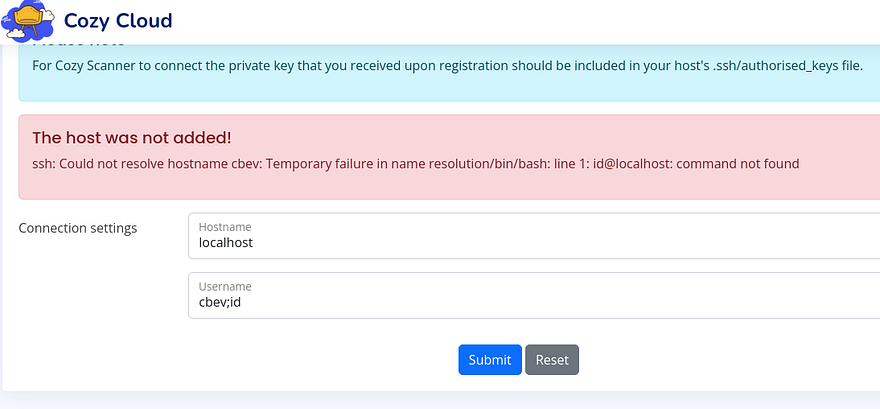Viewport: 880px width, 409px height.
Task: Click the 'Connection settings' label
Action: click(78, 228)
